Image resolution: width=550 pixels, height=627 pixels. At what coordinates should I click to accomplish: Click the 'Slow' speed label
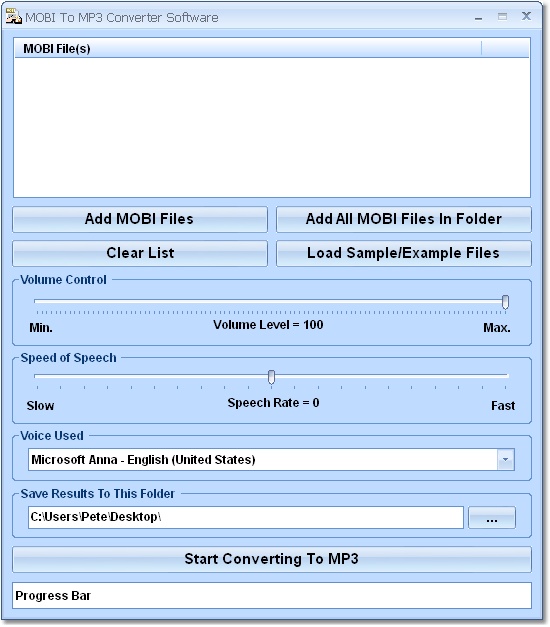(x=40, y=406)
